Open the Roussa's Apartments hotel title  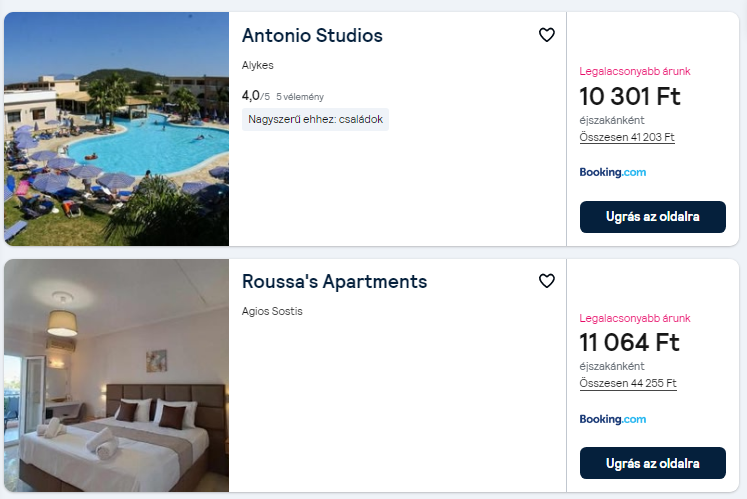pos(334,282)
